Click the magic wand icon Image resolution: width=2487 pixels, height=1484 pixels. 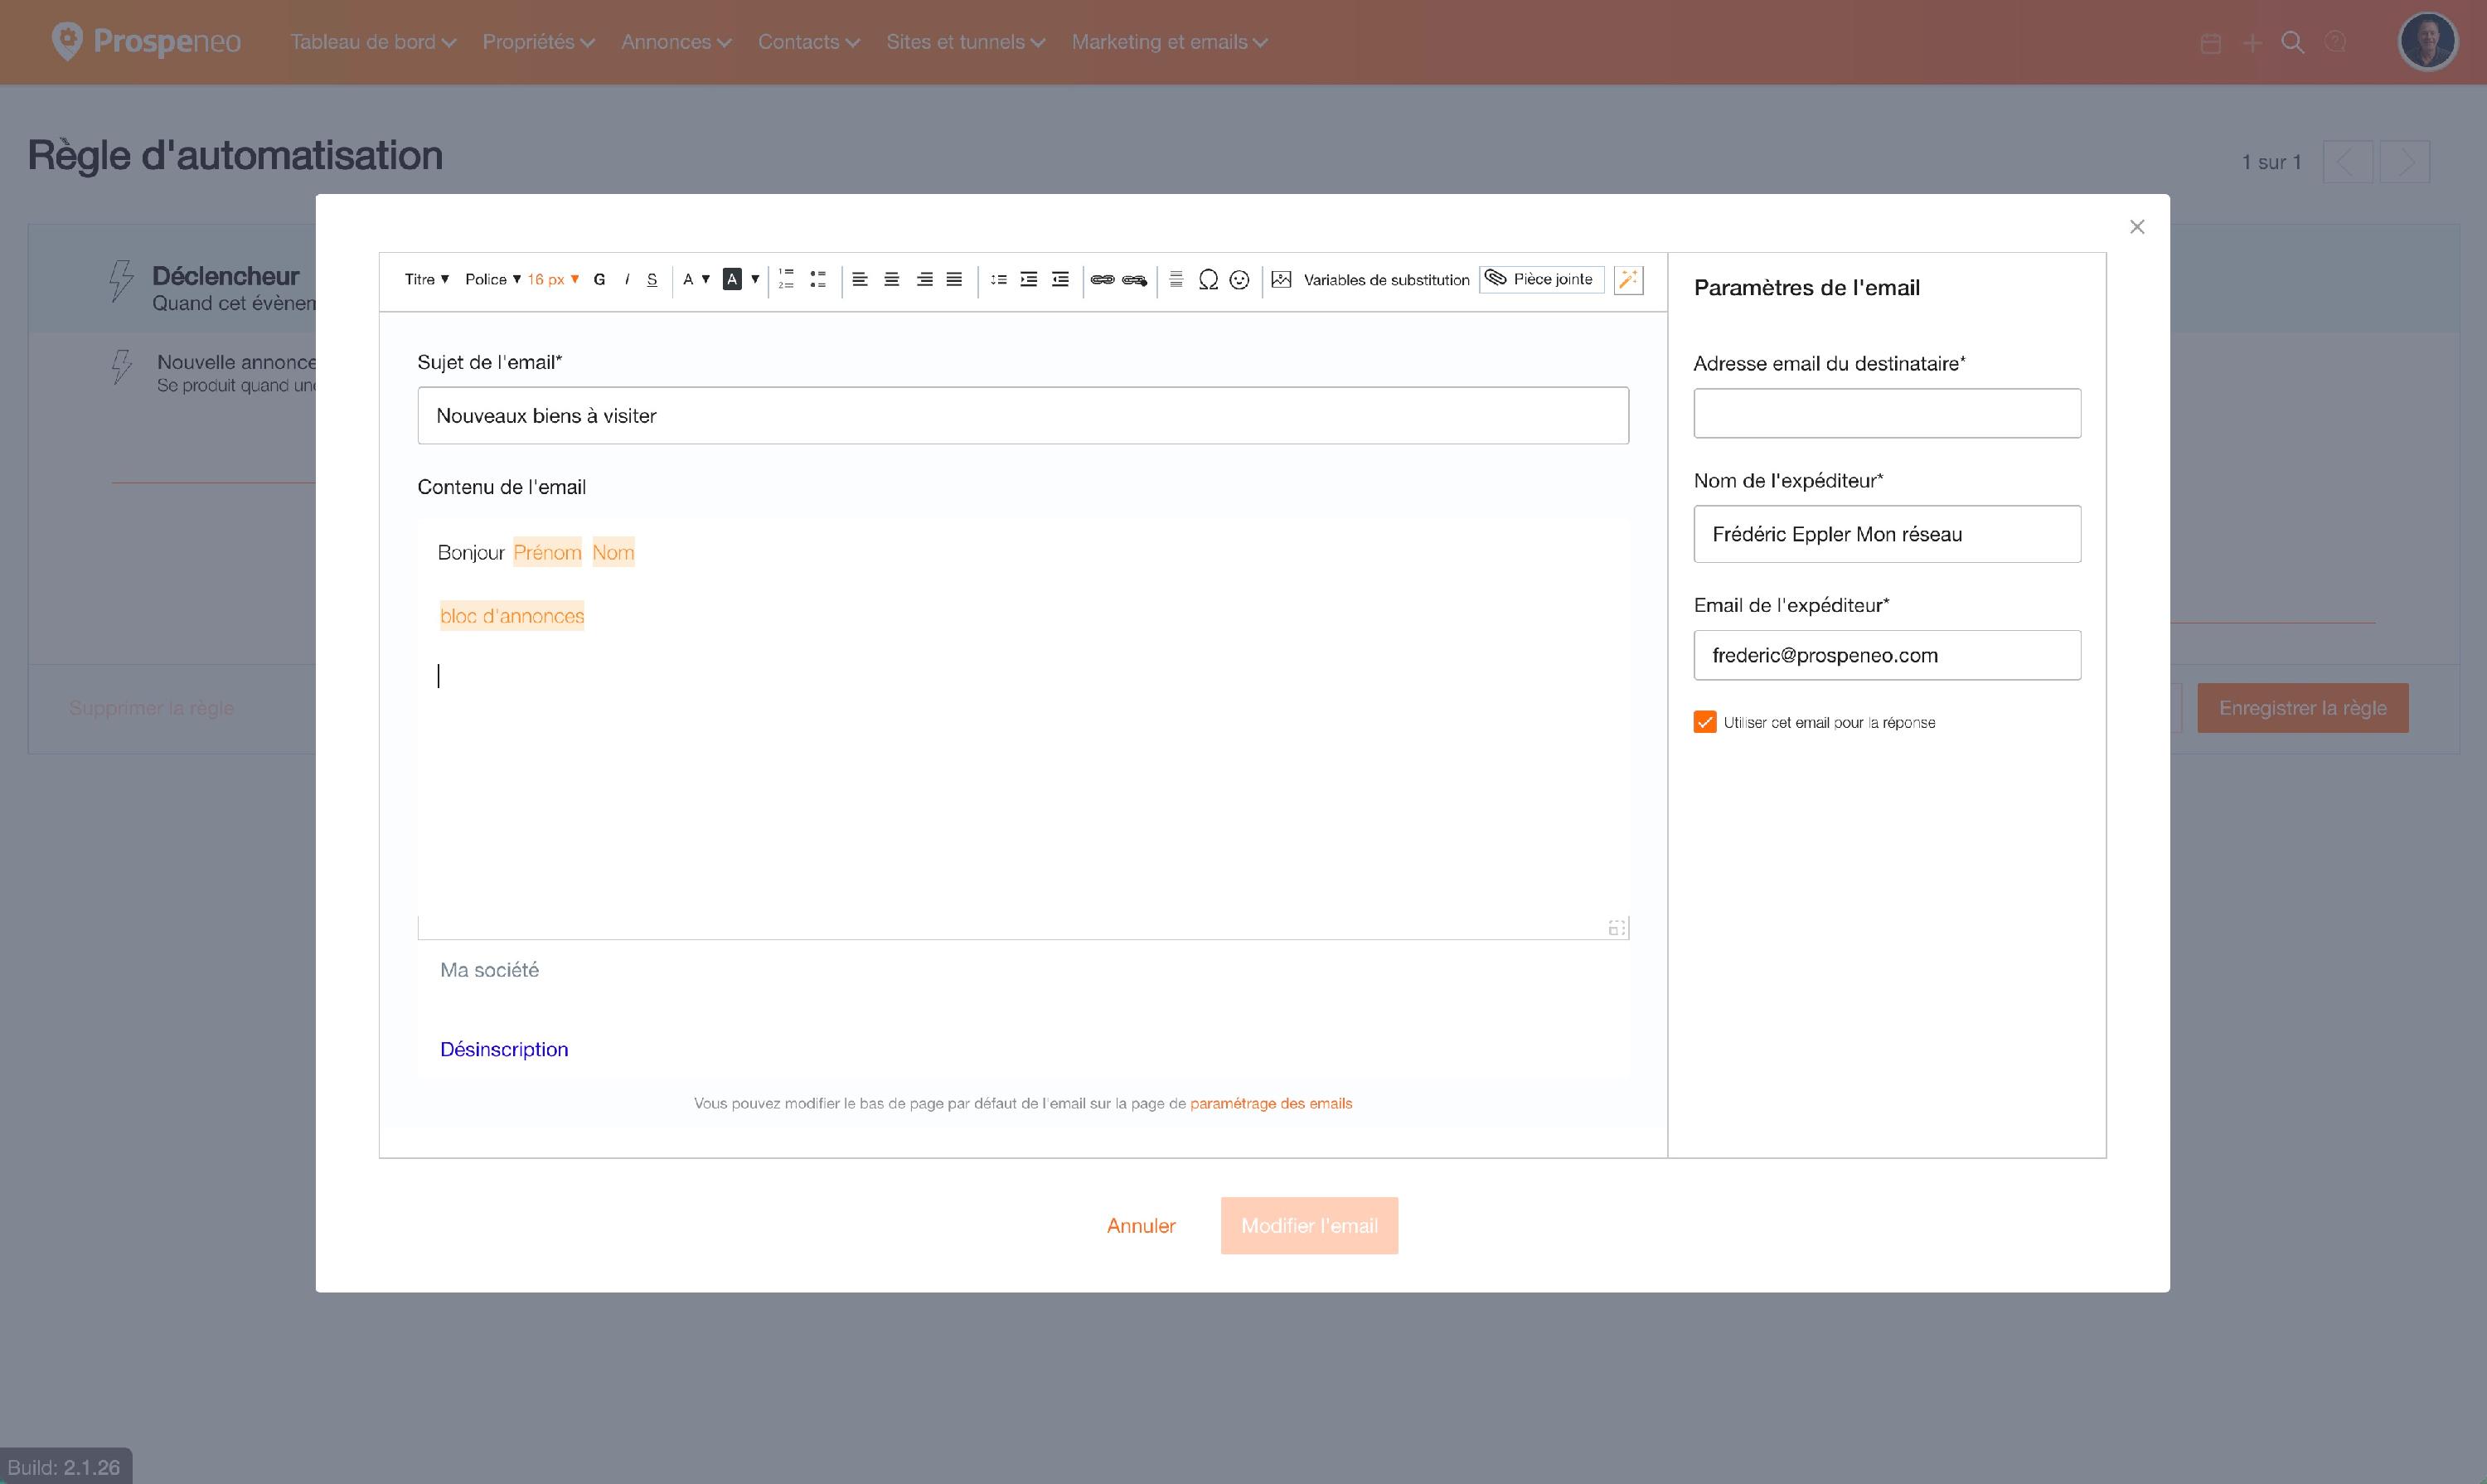tap(1628, 280)
